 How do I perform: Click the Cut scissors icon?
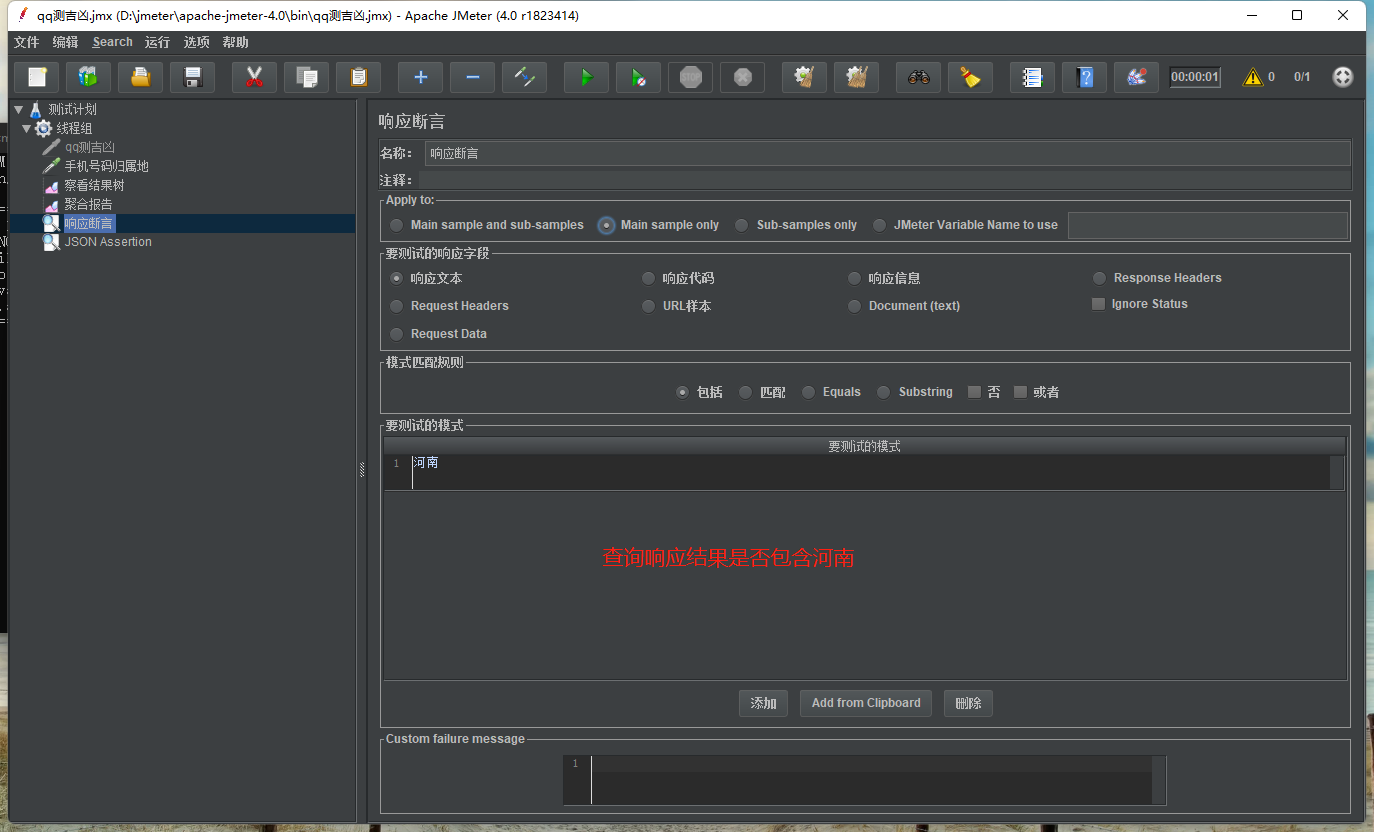[254, 77]
